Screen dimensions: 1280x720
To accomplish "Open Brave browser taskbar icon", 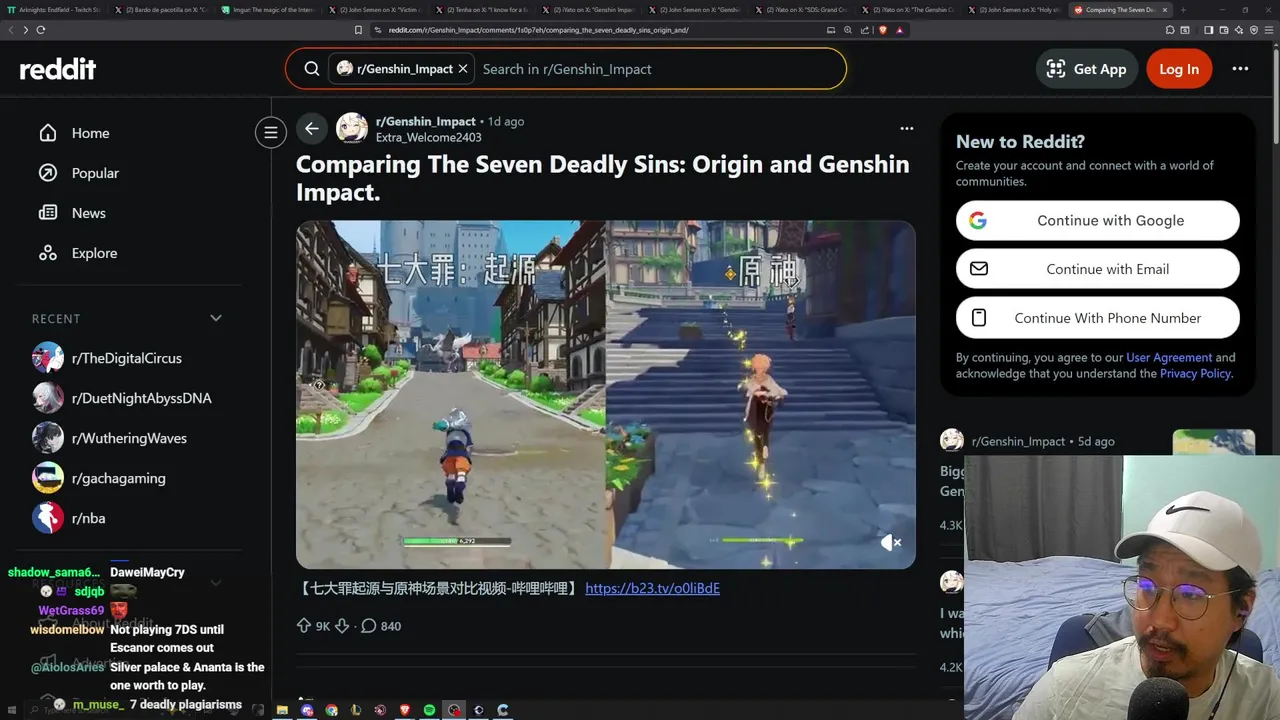I will [x=405, y=710].
